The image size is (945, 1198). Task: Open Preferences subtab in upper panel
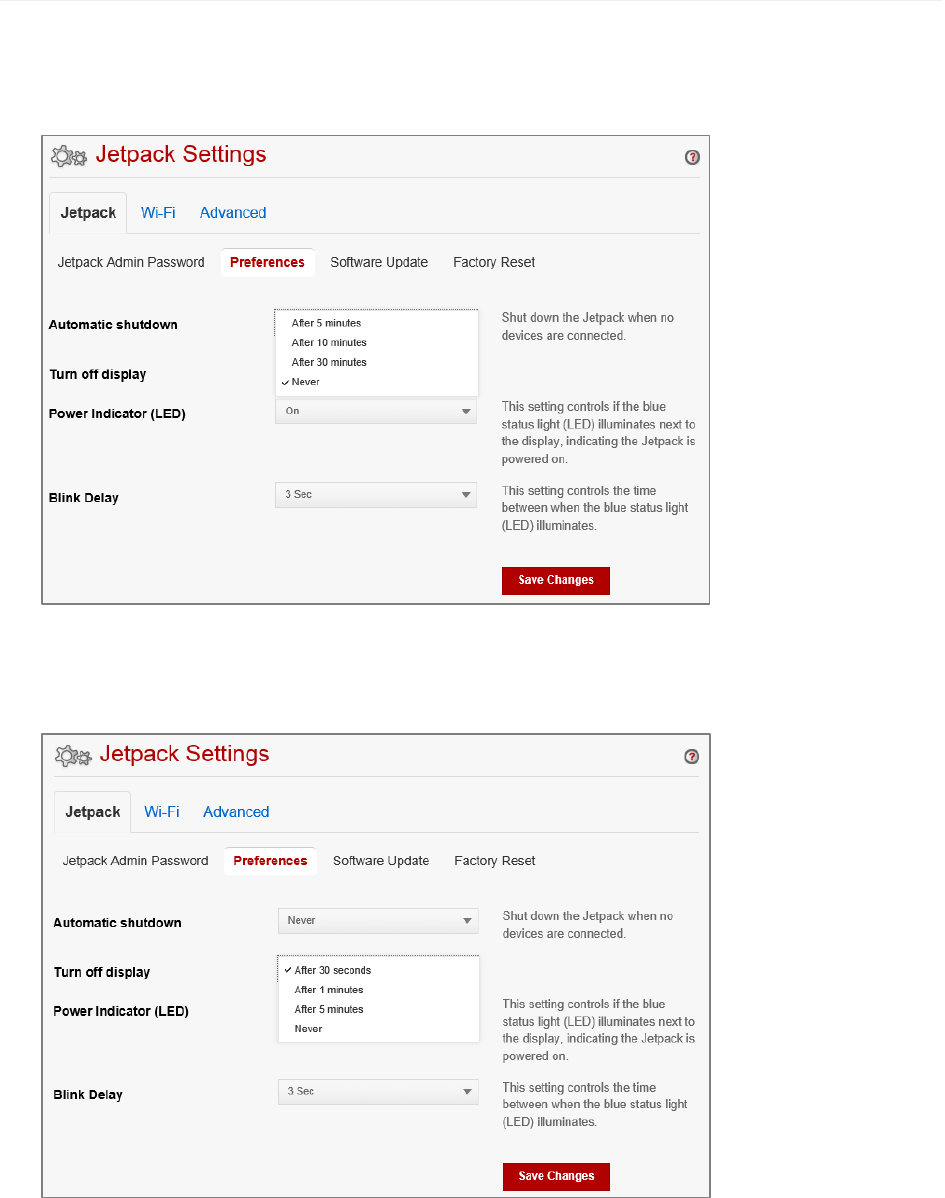tap(267, 262)
